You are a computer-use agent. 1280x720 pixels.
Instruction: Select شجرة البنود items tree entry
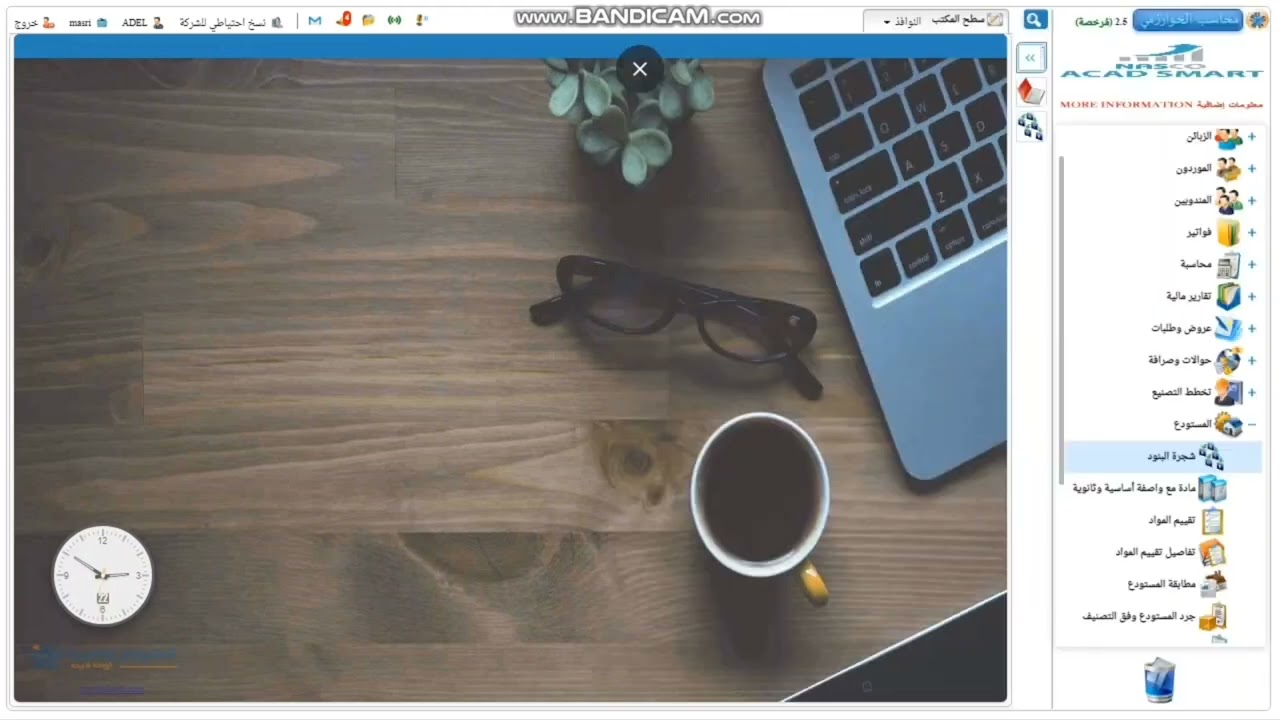(1163, 456)
